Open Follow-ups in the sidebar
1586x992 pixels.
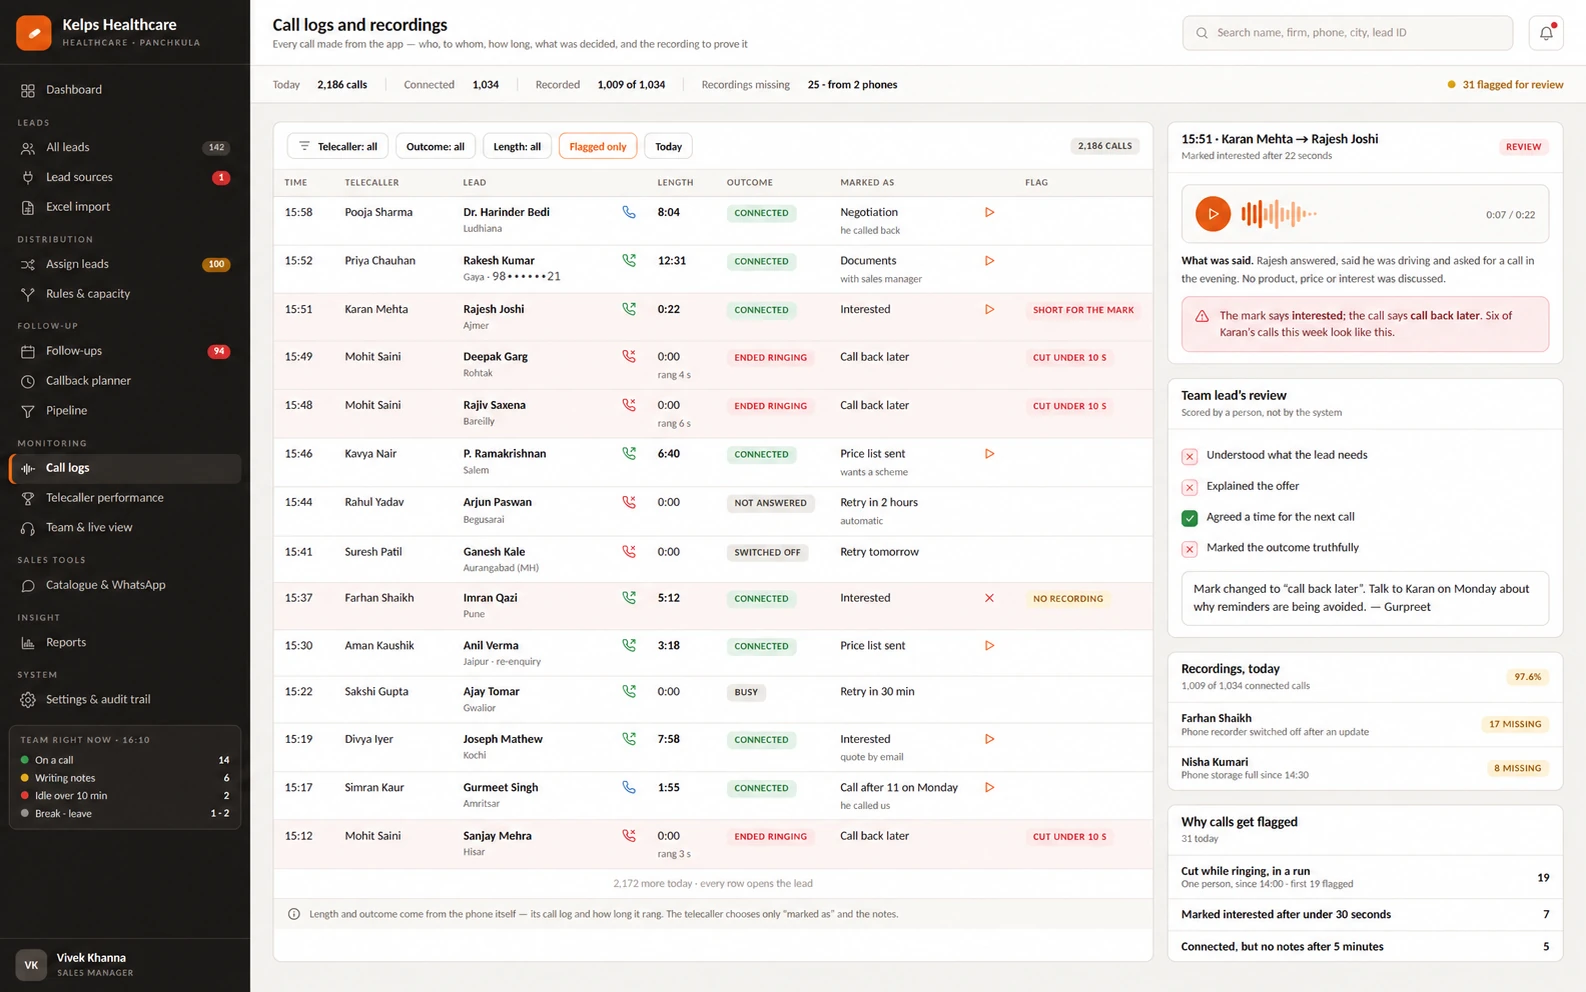[x=125, y=351]
